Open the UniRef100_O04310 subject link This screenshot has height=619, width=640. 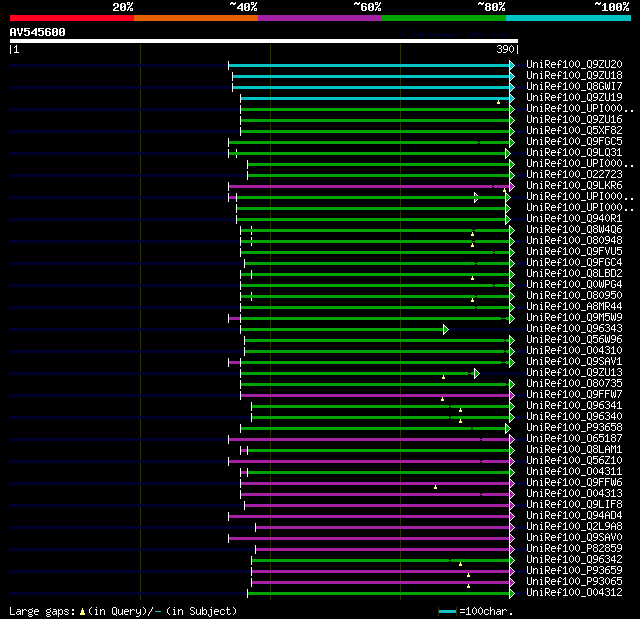(574, 351)
